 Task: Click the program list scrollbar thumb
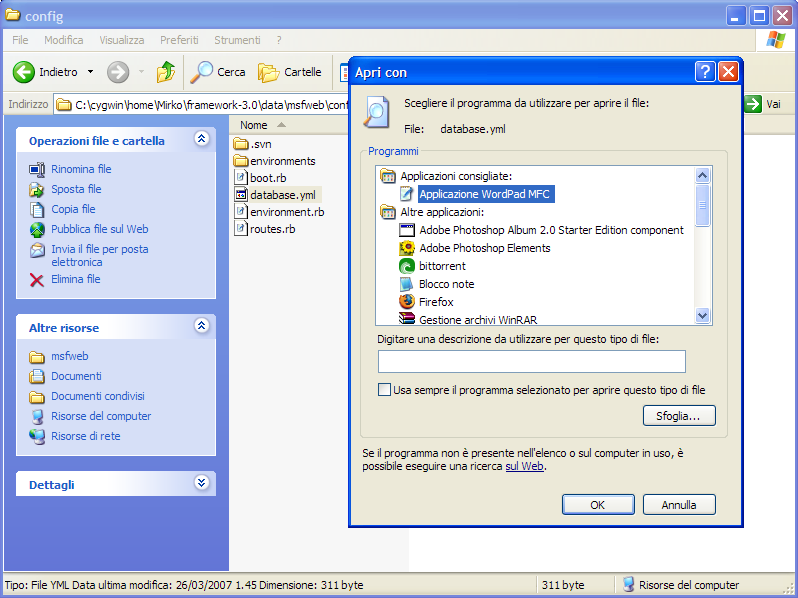[702, 205]
